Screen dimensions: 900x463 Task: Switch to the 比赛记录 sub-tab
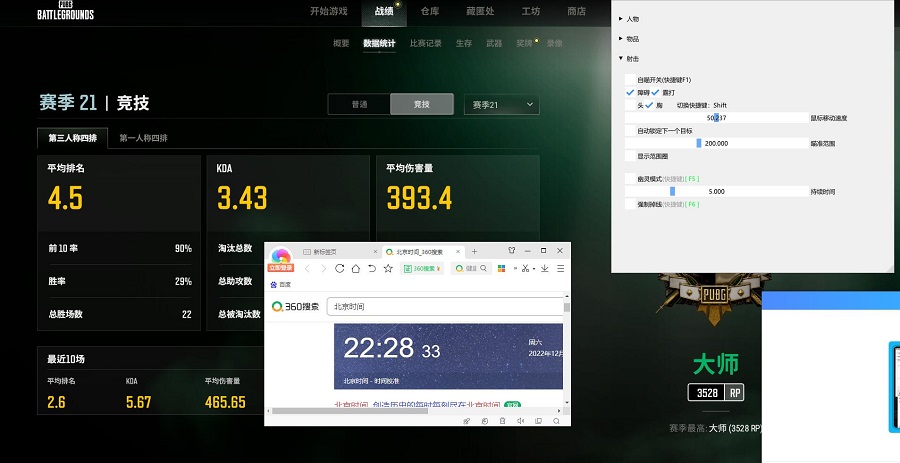point(426,43)
